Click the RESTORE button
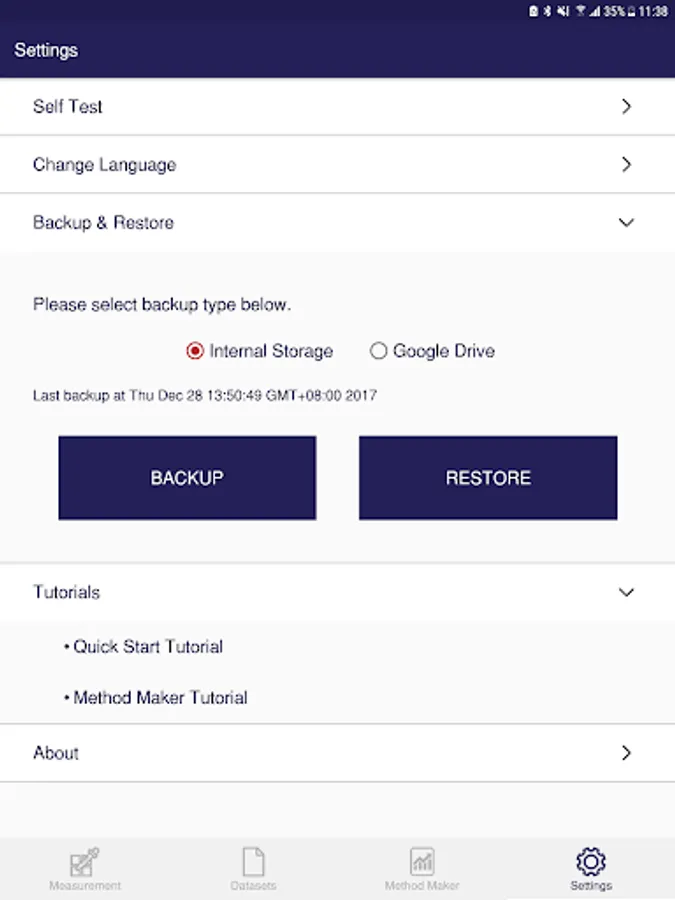Viewport: 675px width, 900px height. [x=488, y=478]
